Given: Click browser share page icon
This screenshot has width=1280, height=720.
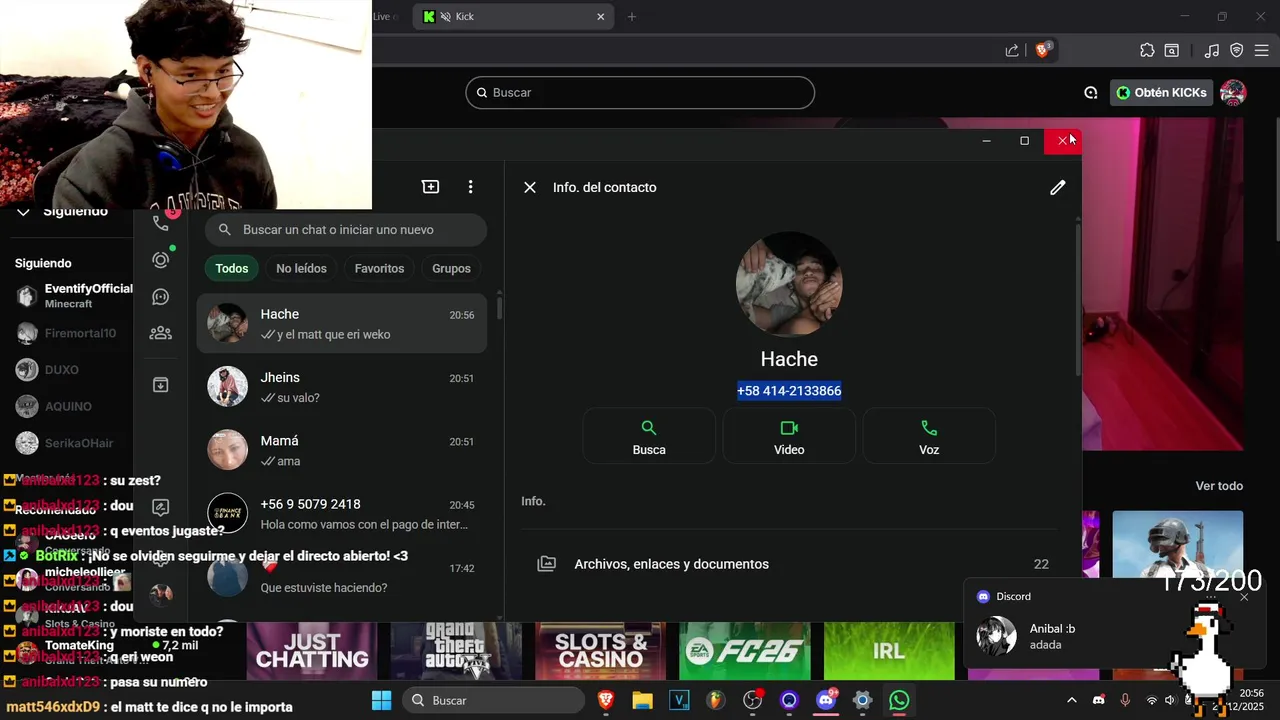Looking at the screenshot, I should (x=1012, y=50).
